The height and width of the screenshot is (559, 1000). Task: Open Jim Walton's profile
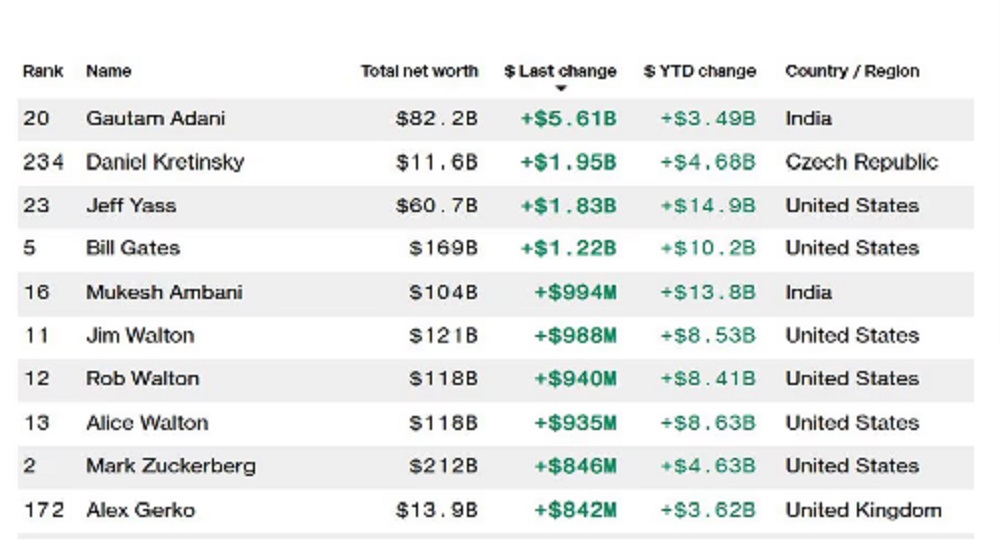pyautogui.click(x=140, y=335)
